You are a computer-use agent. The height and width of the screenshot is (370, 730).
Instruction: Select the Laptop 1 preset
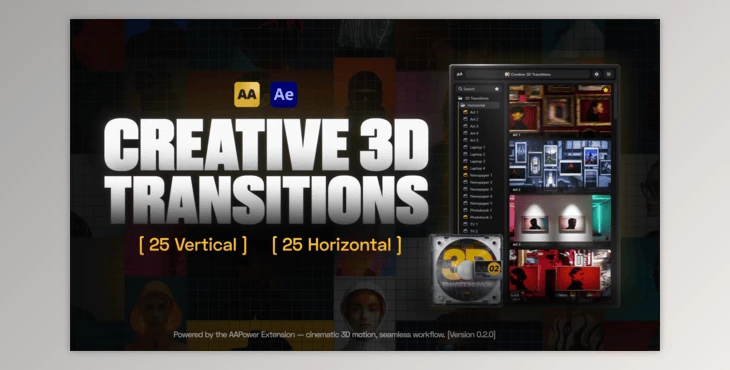pos(474,147)
